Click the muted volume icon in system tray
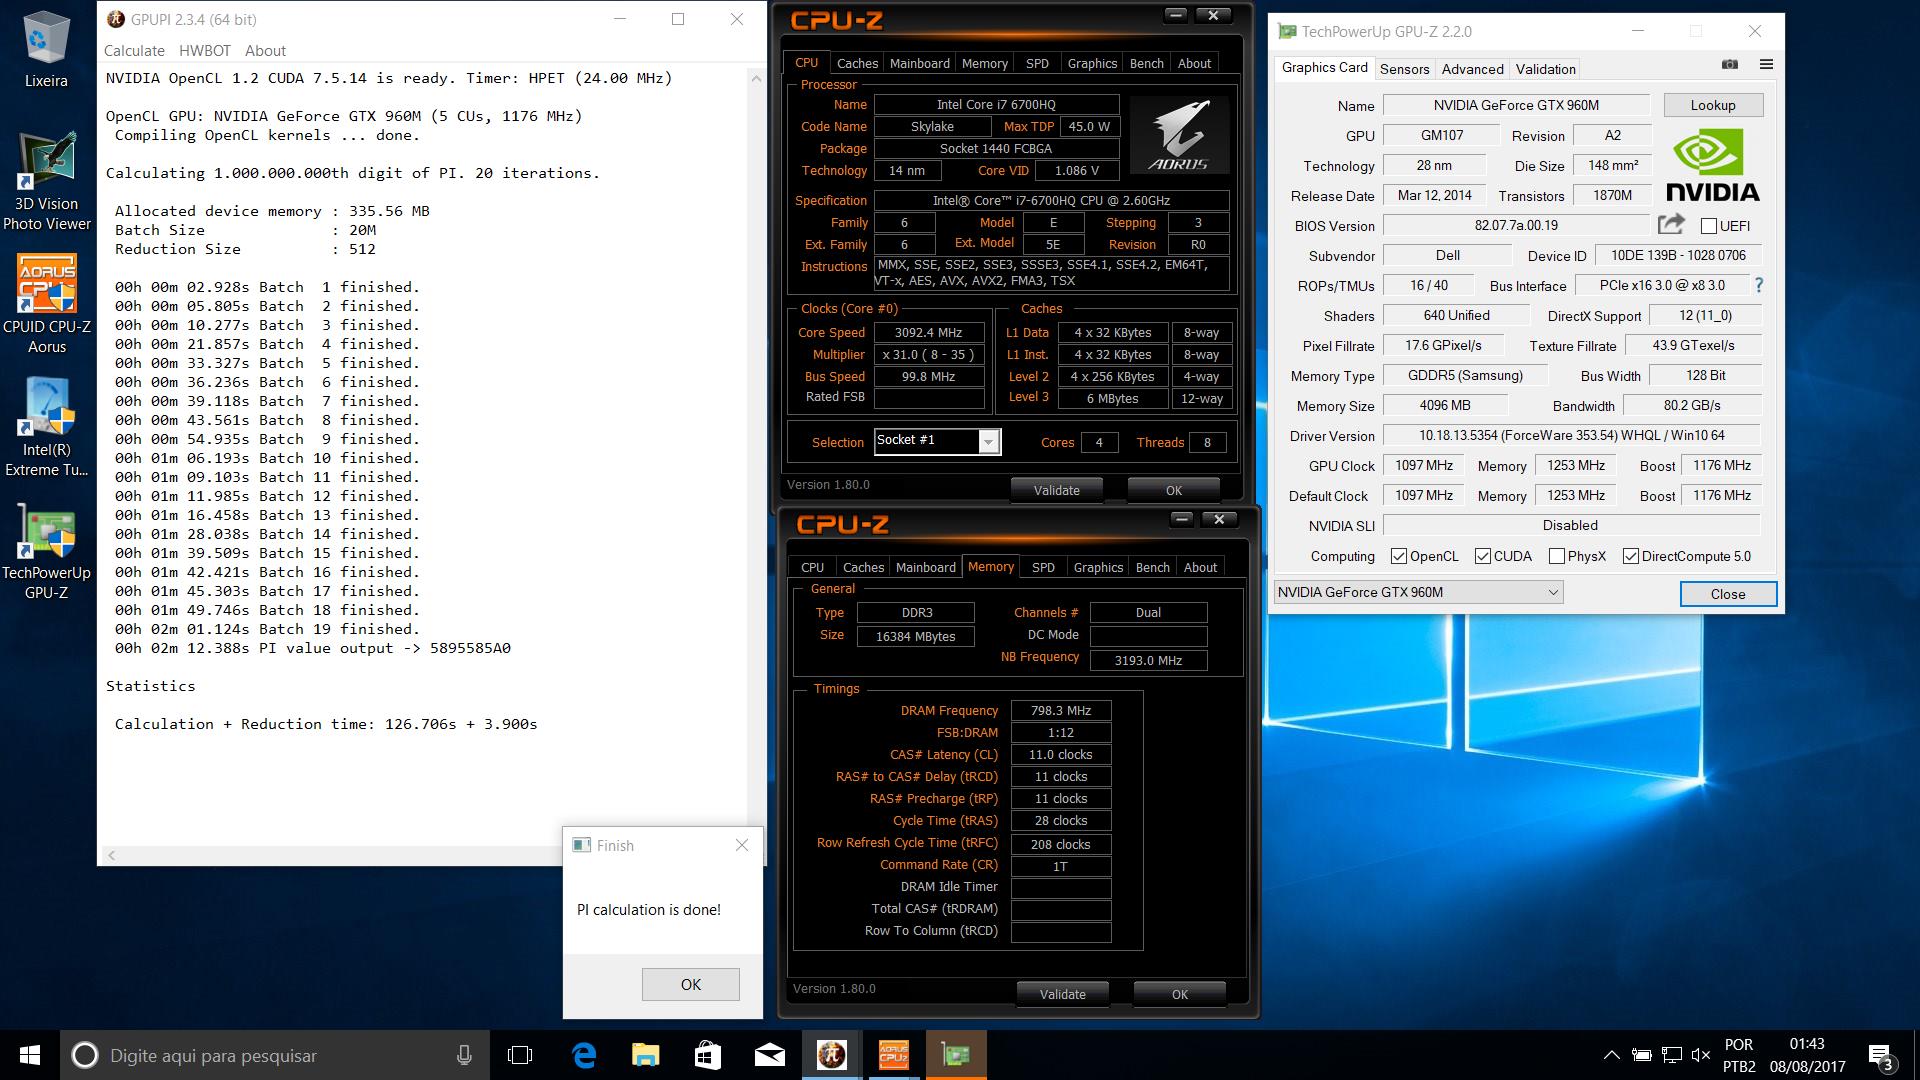 (x=1701, y=1055)
